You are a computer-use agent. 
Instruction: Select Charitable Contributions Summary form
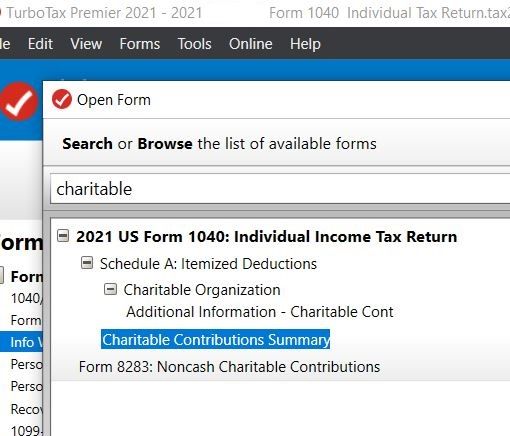(216, 340)
